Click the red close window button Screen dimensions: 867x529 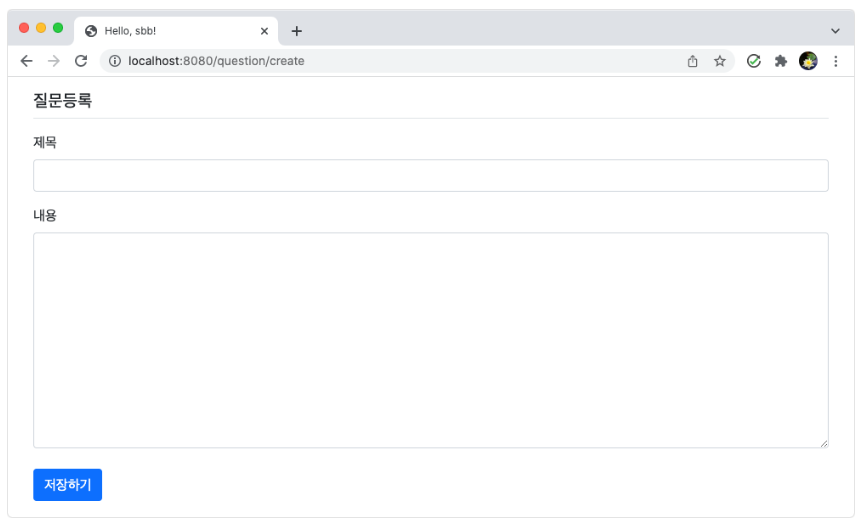click(x=24, y=28)
